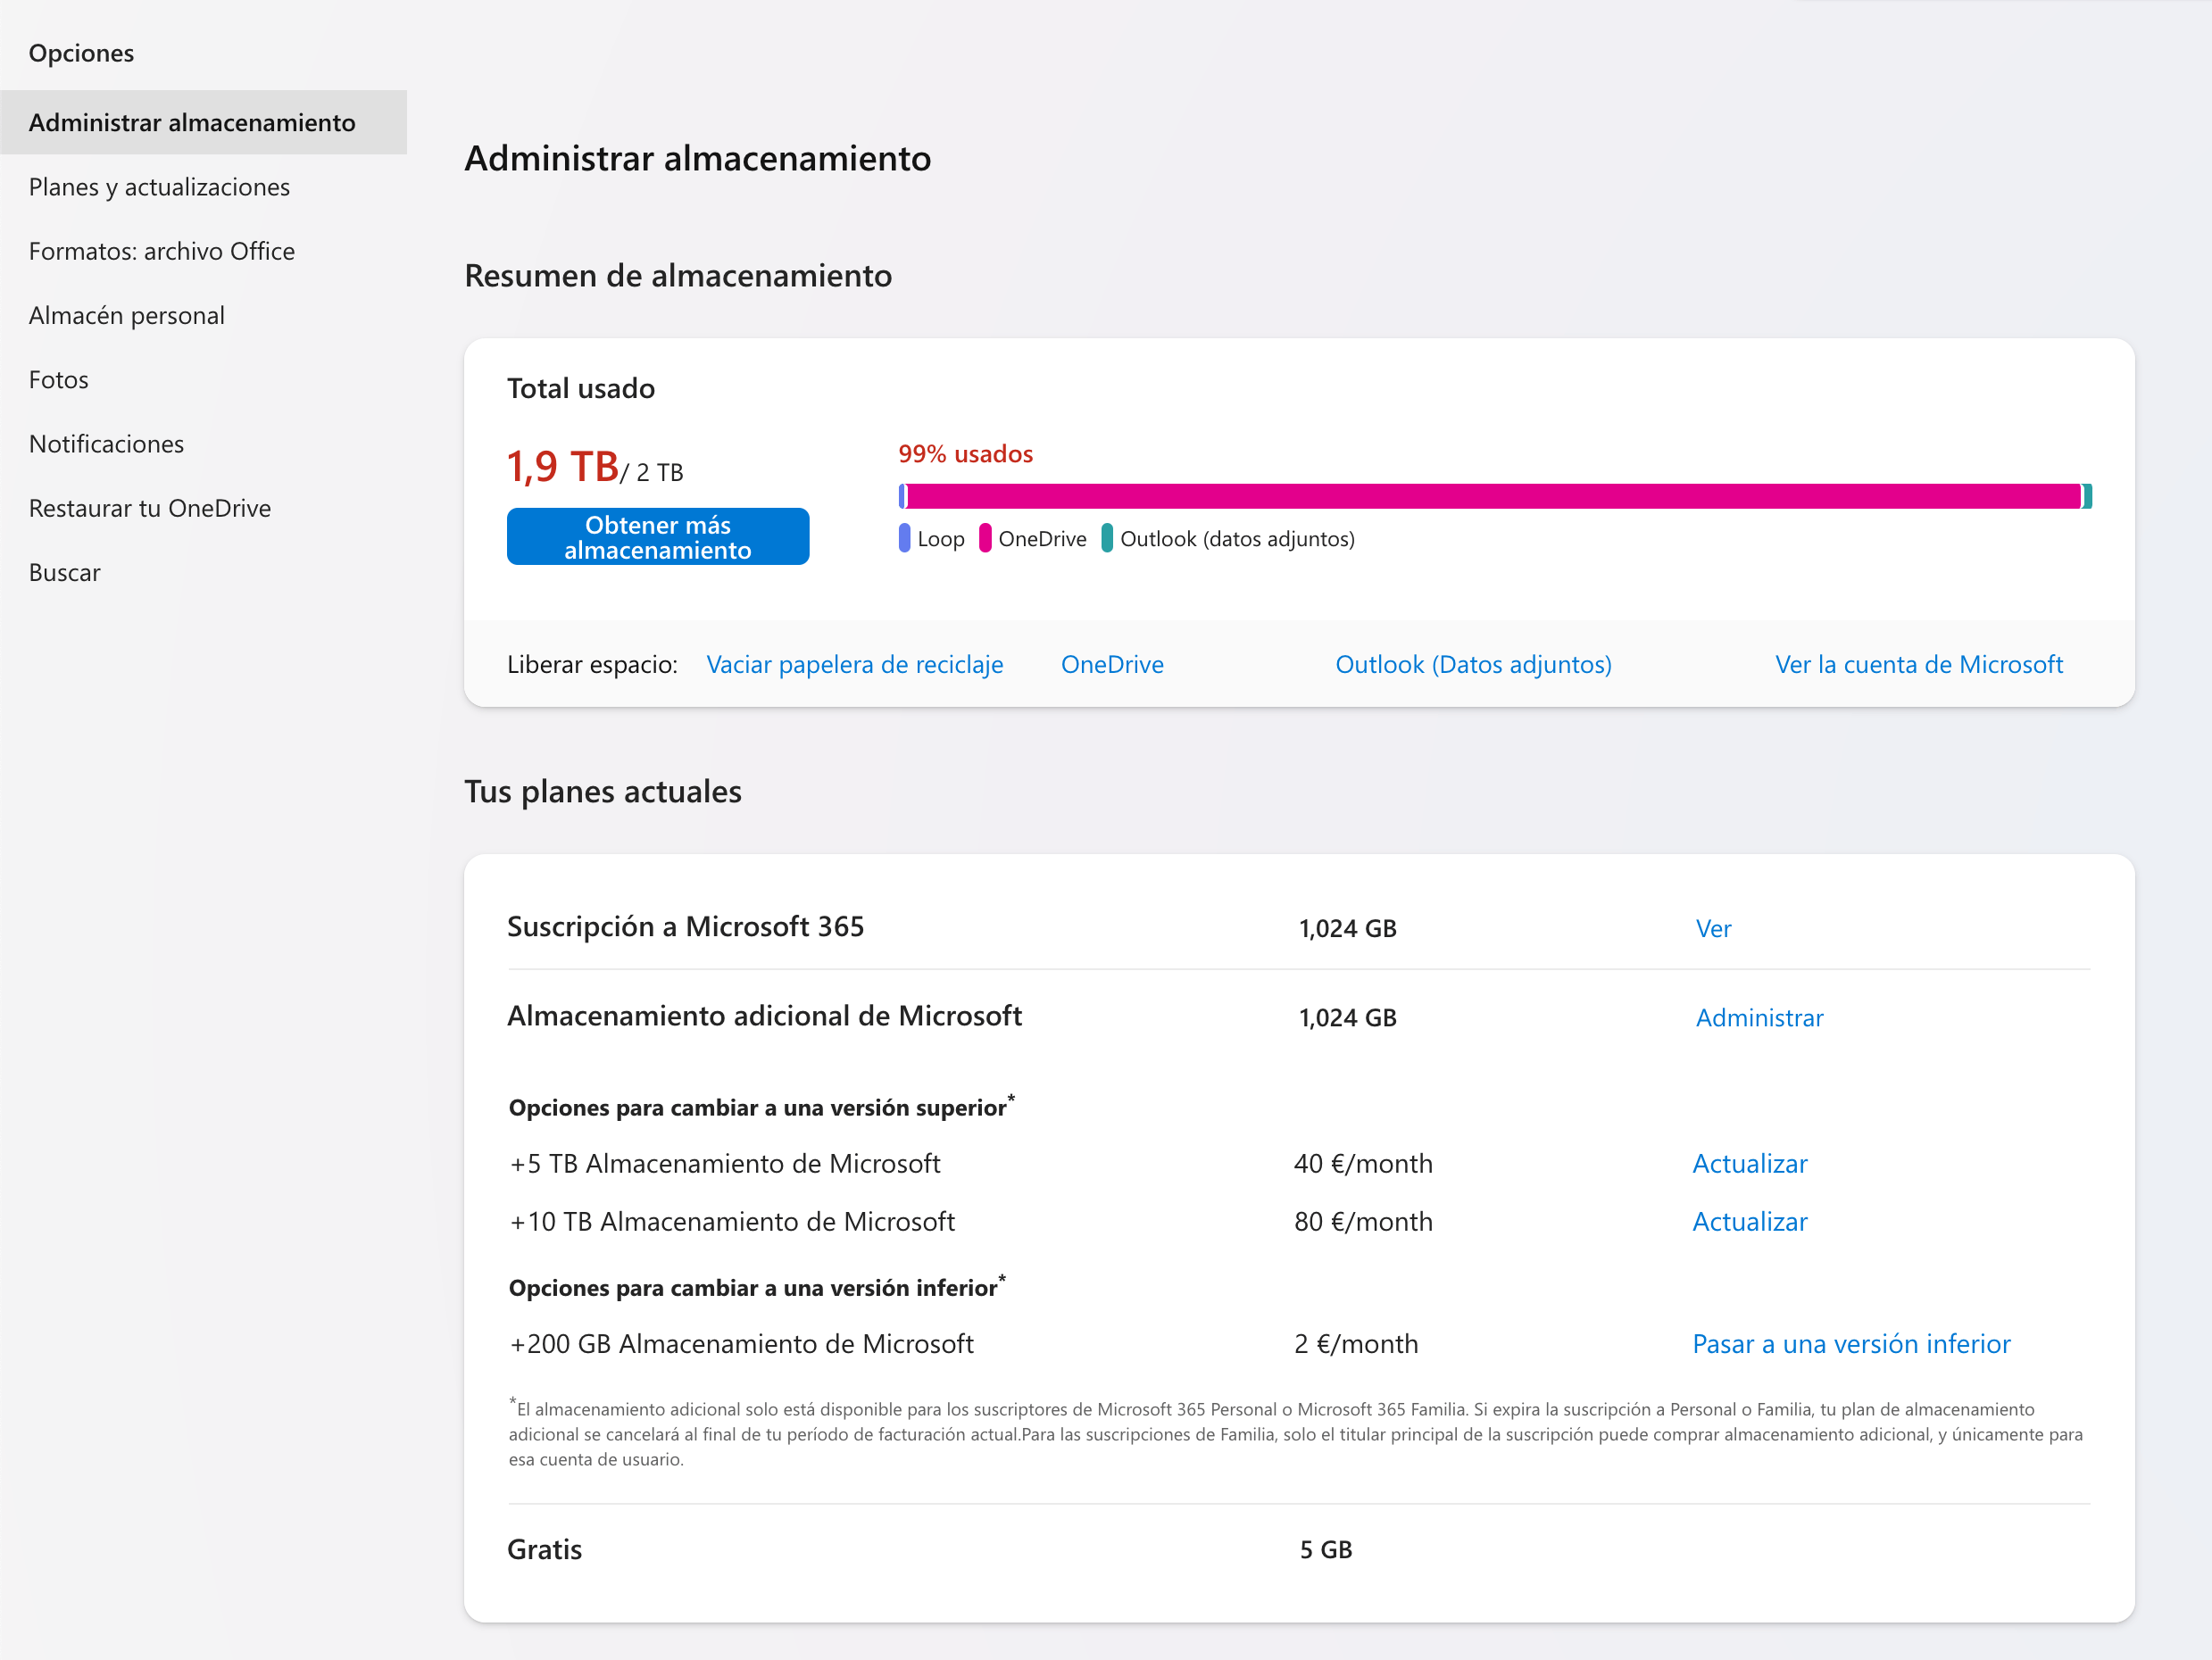The image size is (2212, 1660).
Task: Click the 99% usados label
Action: 965,454
